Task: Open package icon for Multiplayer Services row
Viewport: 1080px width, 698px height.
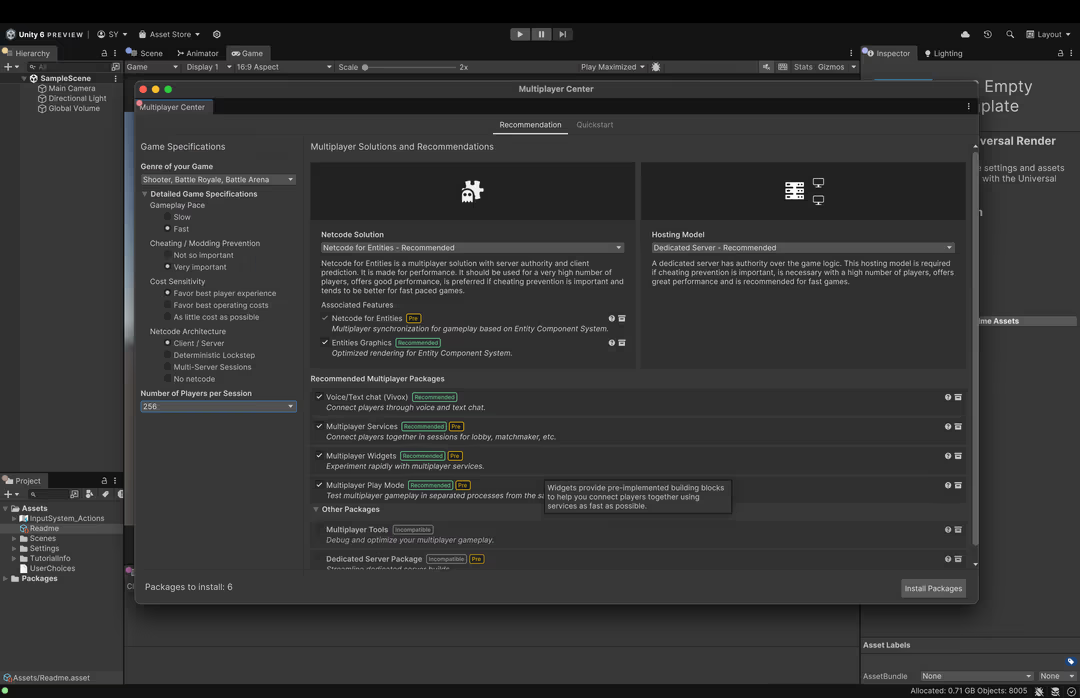Action: [x=958, y=427]
